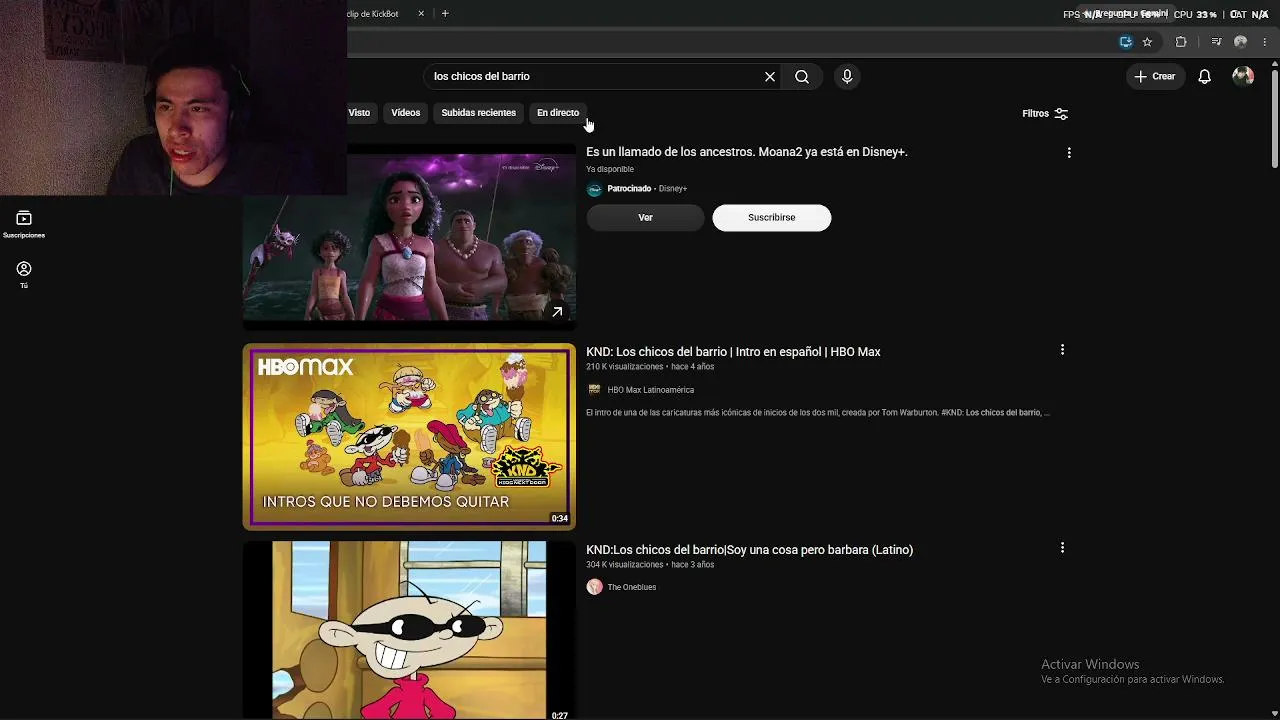
Task: Open options for 'Soy una cosa pero barbara' video
Action: tap(1062, 548)
